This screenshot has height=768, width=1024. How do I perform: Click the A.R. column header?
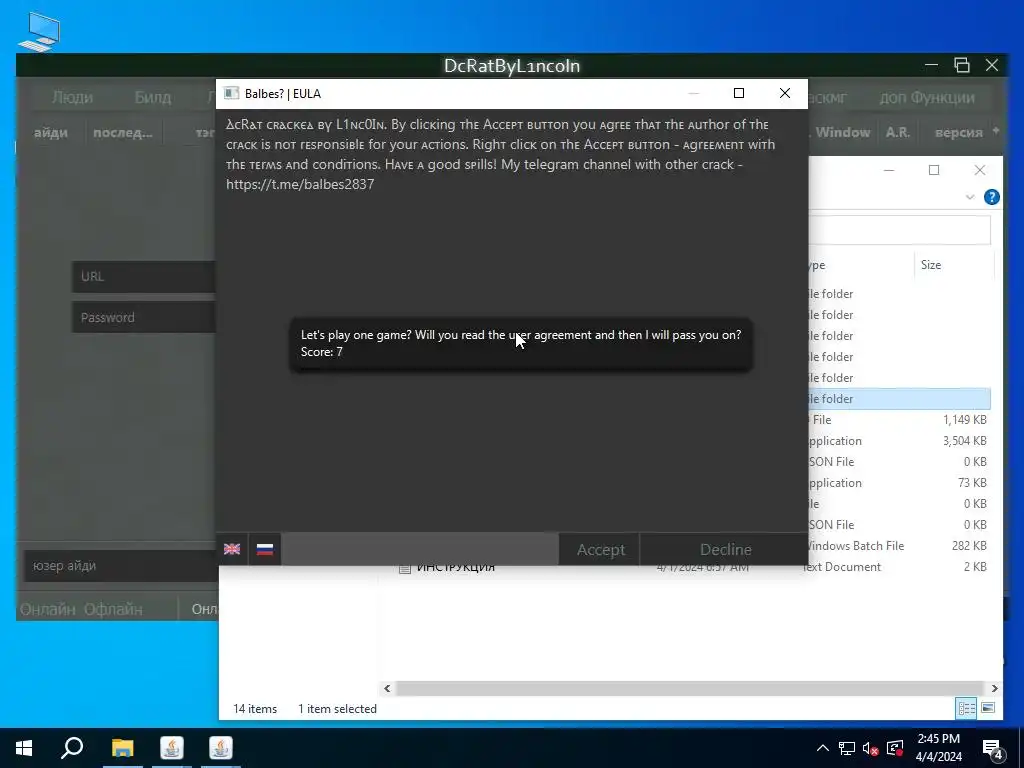pos(898,133)
